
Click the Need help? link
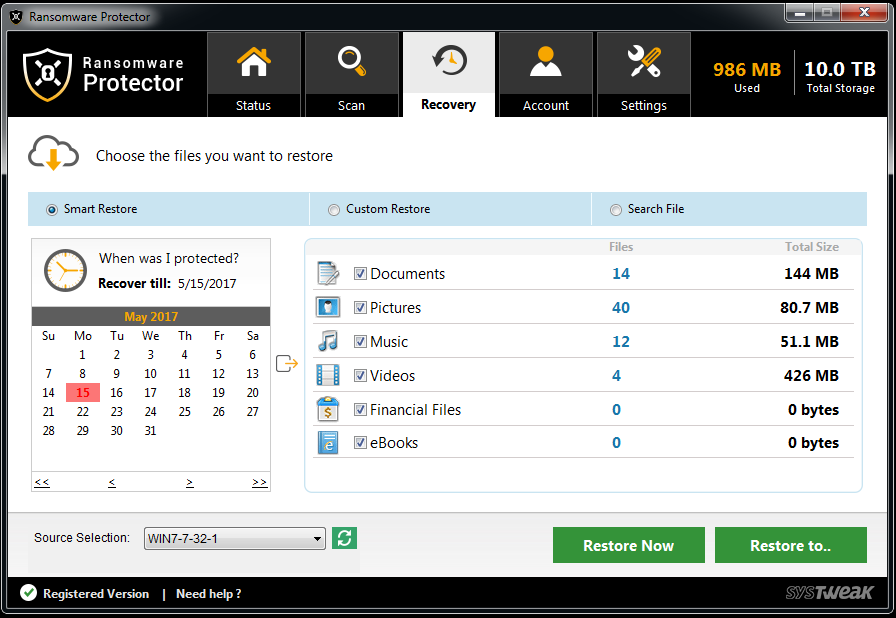click(x=209, y=594)
